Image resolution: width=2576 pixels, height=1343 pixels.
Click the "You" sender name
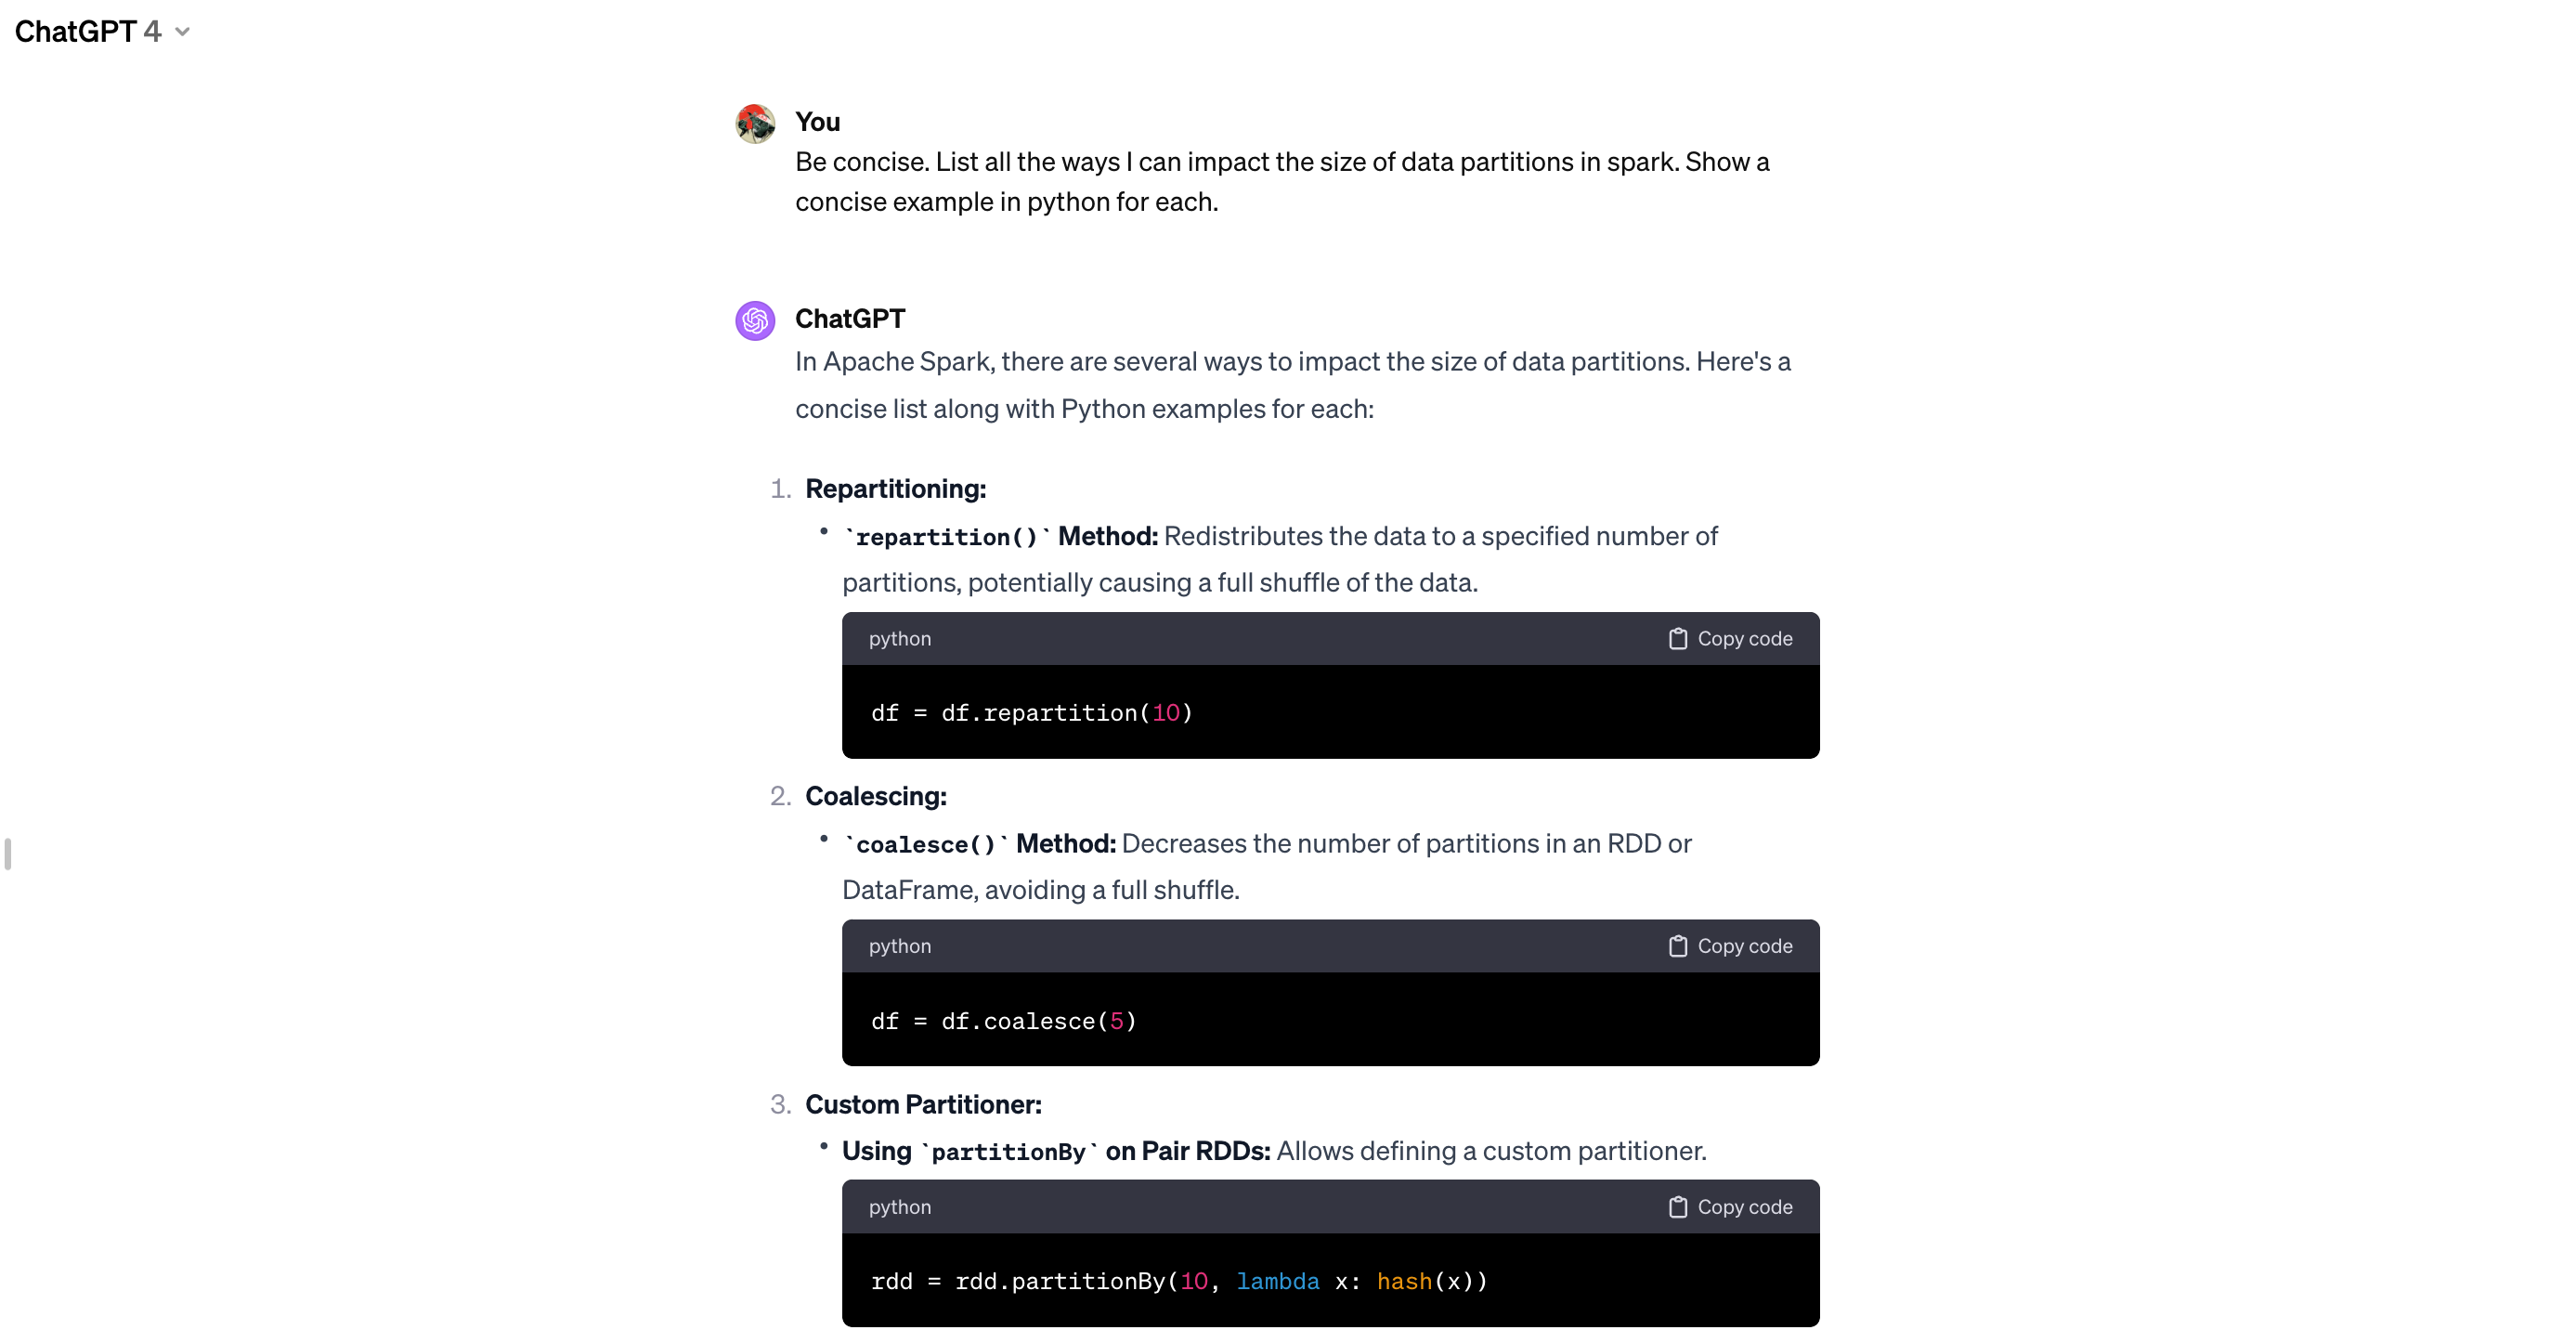(817, 122)
